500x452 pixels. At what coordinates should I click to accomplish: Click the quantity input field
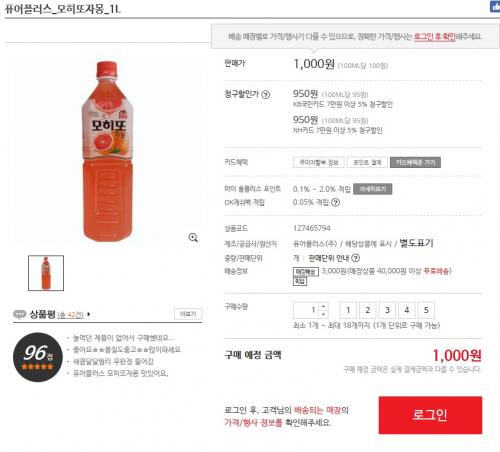[306, 310]
